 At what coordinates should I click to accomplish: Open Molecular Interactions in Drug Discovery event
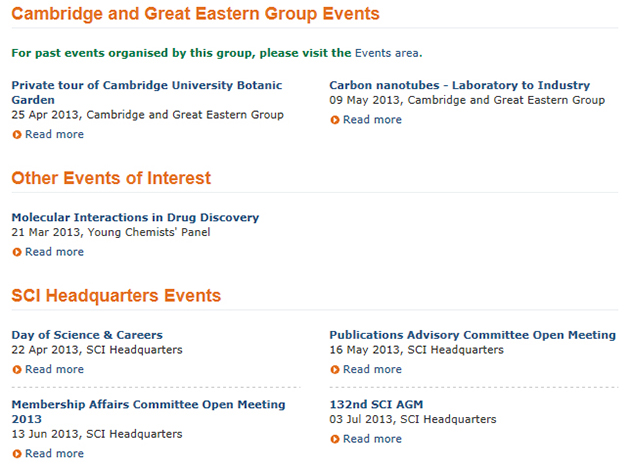[135, 218]
